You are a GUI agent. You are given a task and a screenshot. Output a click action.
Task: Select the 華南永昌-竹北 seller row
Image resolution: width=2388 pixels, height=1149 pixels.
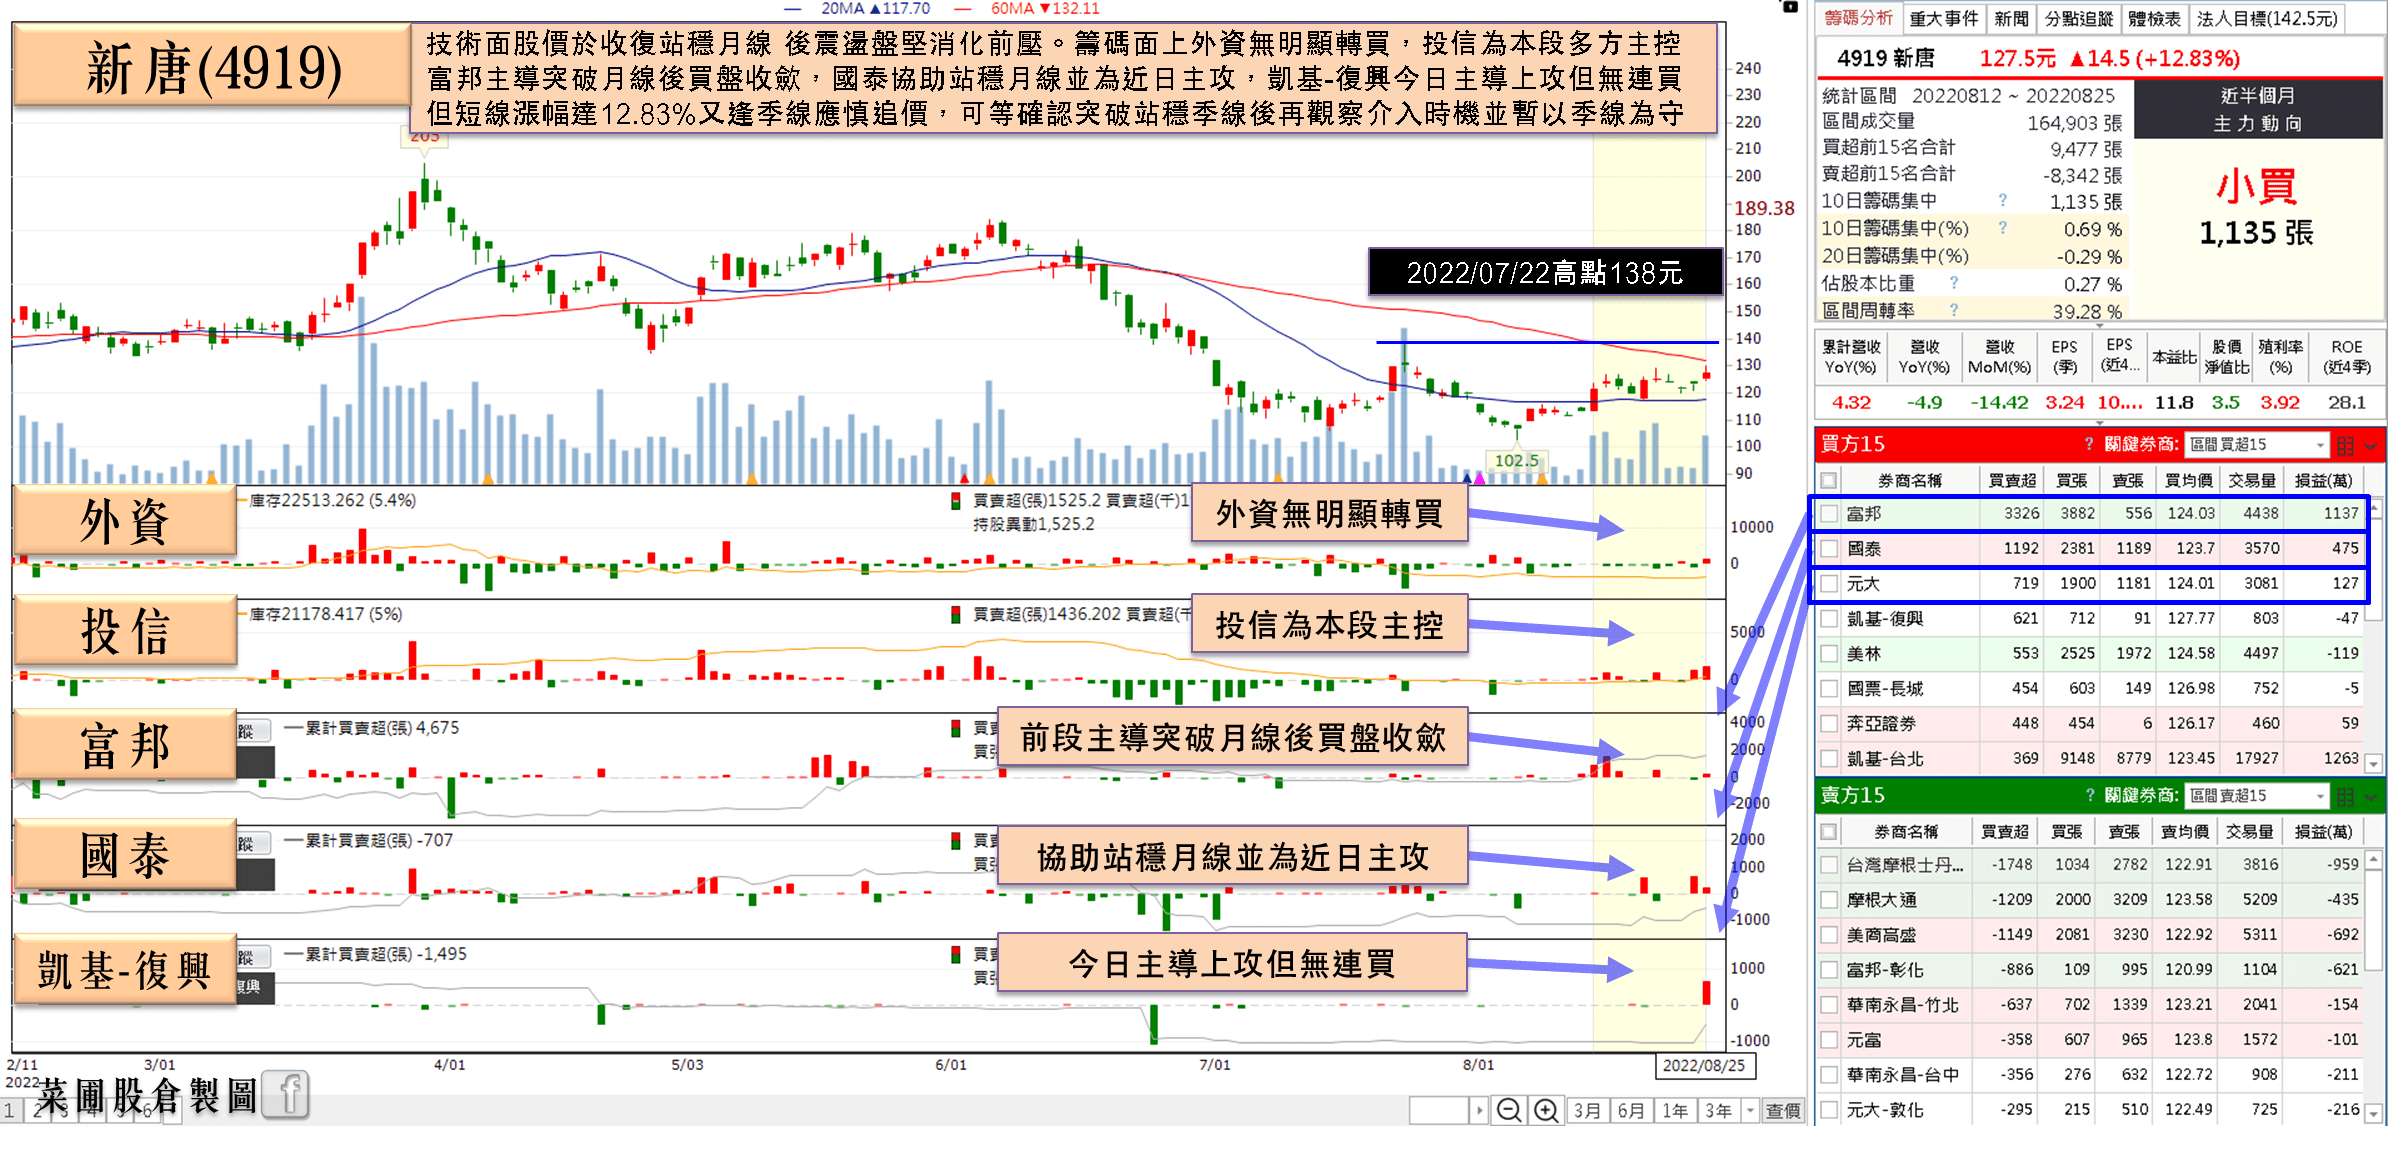(2090, 1004)
